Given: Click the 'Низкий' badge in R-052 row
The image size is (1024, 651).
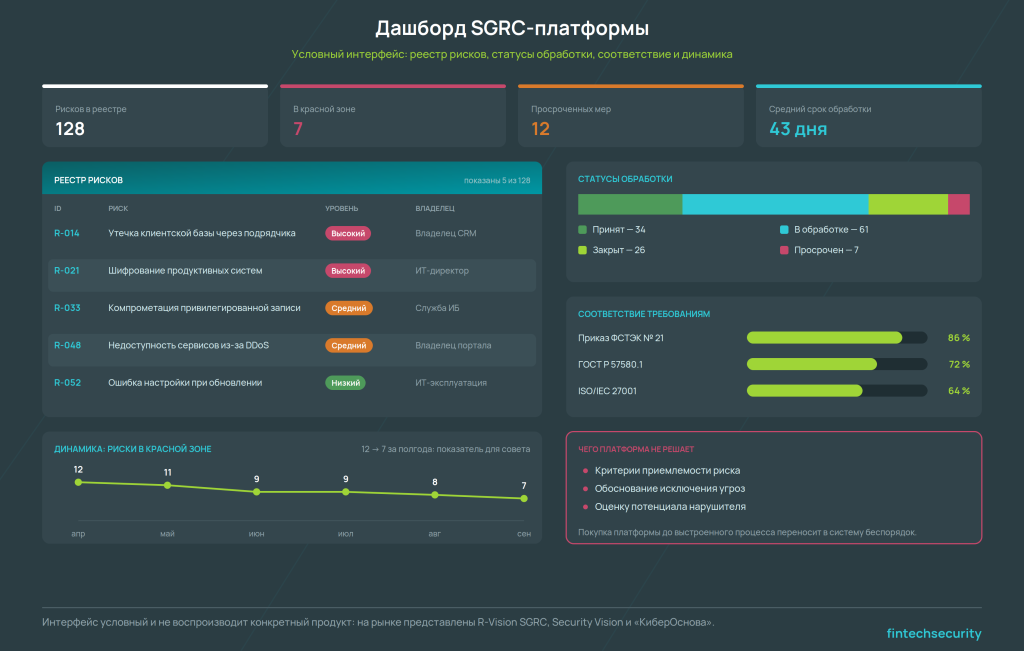Looking at the screenshot, I should tap(345, 383).
